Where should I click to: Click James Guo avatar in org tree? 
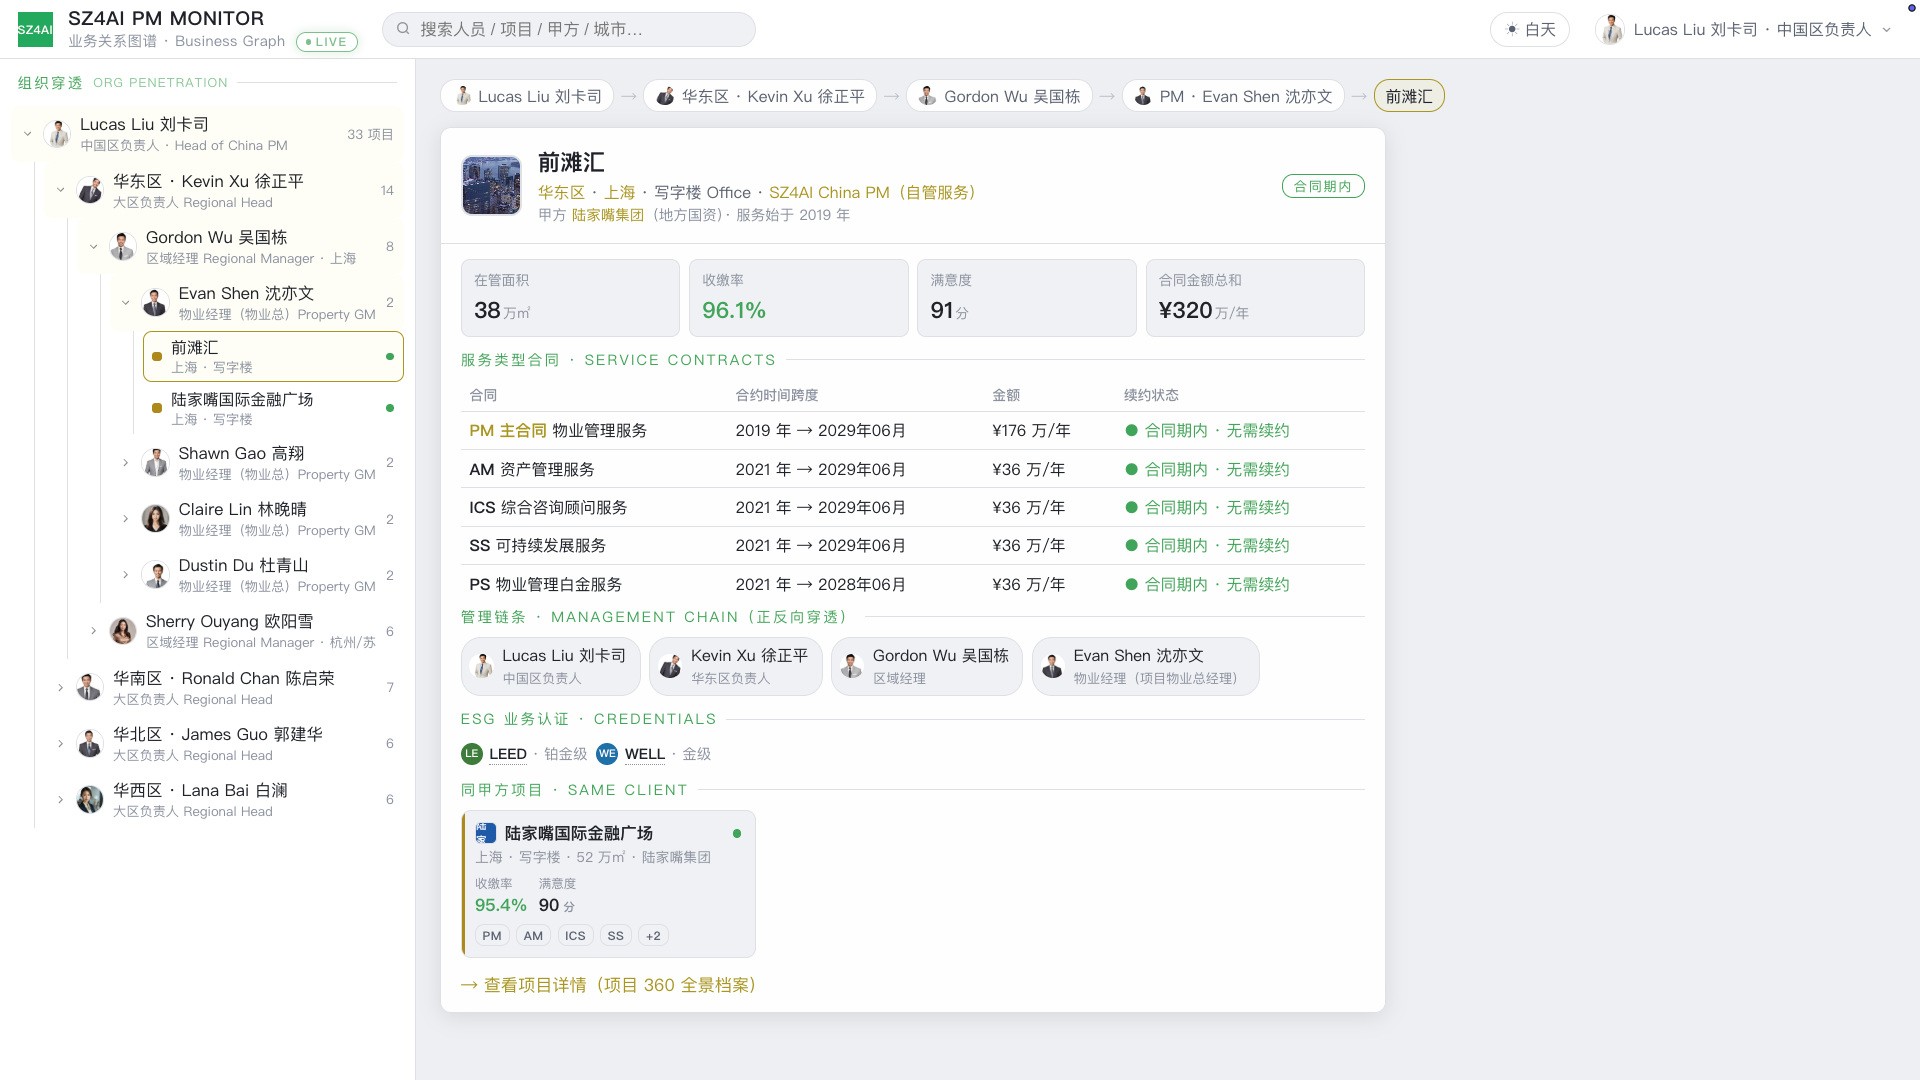90,743
